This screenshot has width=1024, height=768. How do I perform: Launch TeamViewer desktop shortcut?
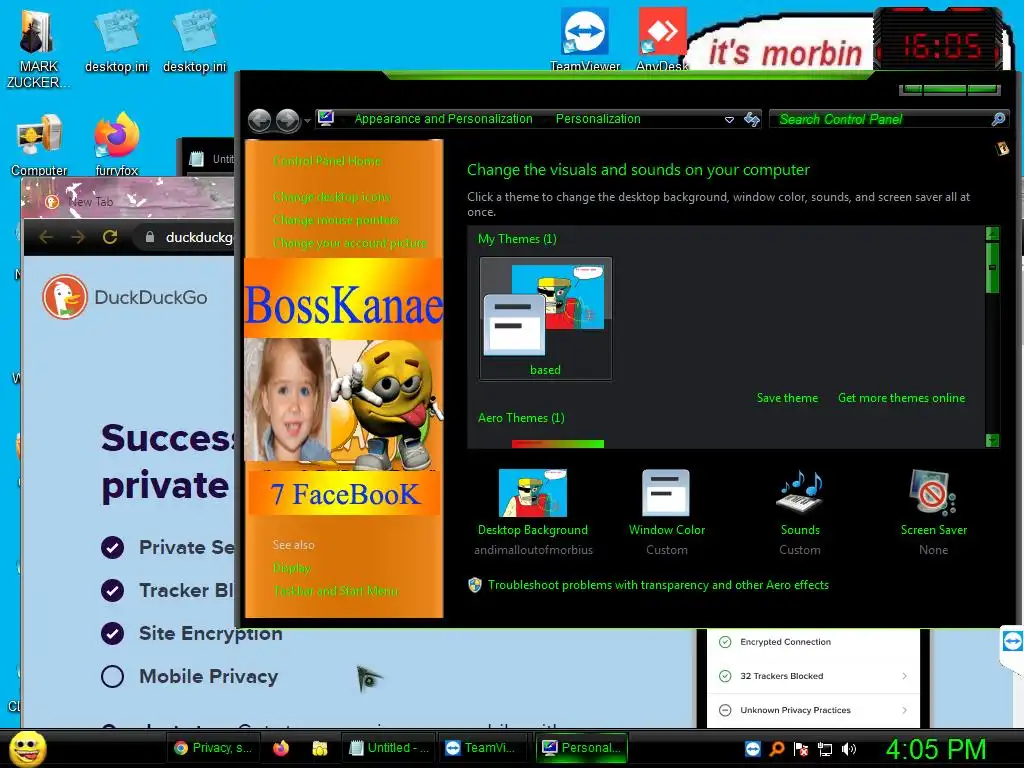584,39
